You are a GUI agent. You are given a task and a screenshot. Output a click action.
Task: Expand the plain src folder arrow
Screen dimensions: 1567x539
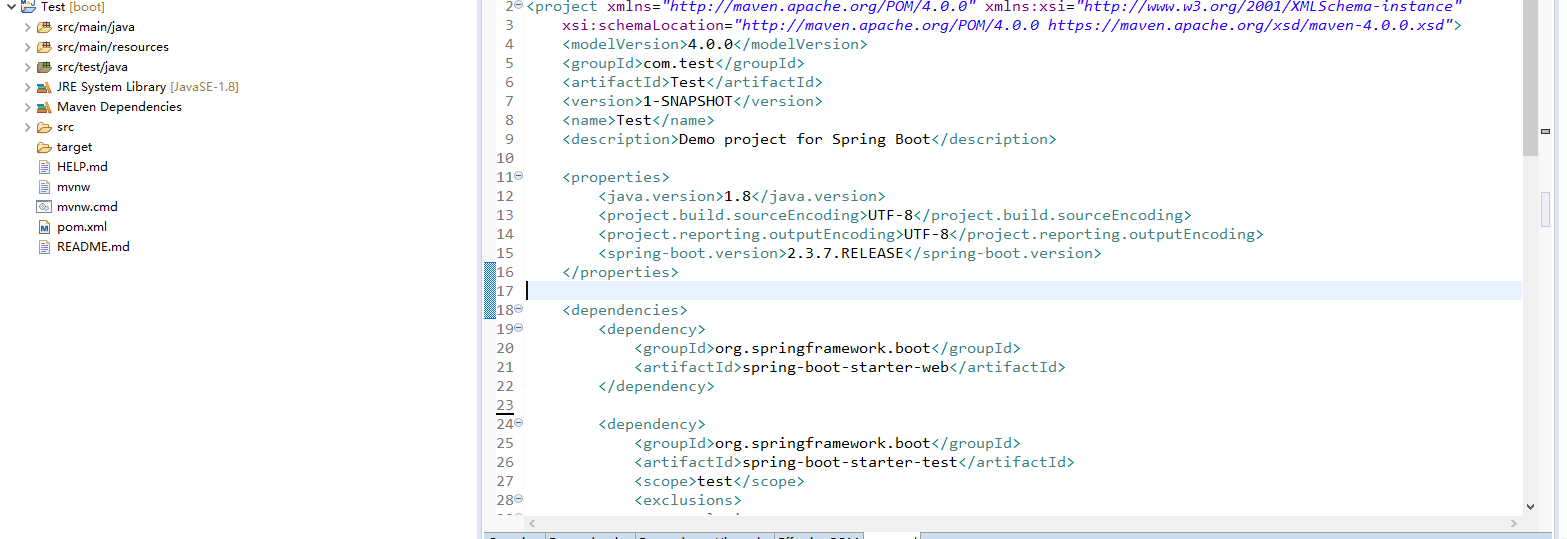[x=28, y=127]
